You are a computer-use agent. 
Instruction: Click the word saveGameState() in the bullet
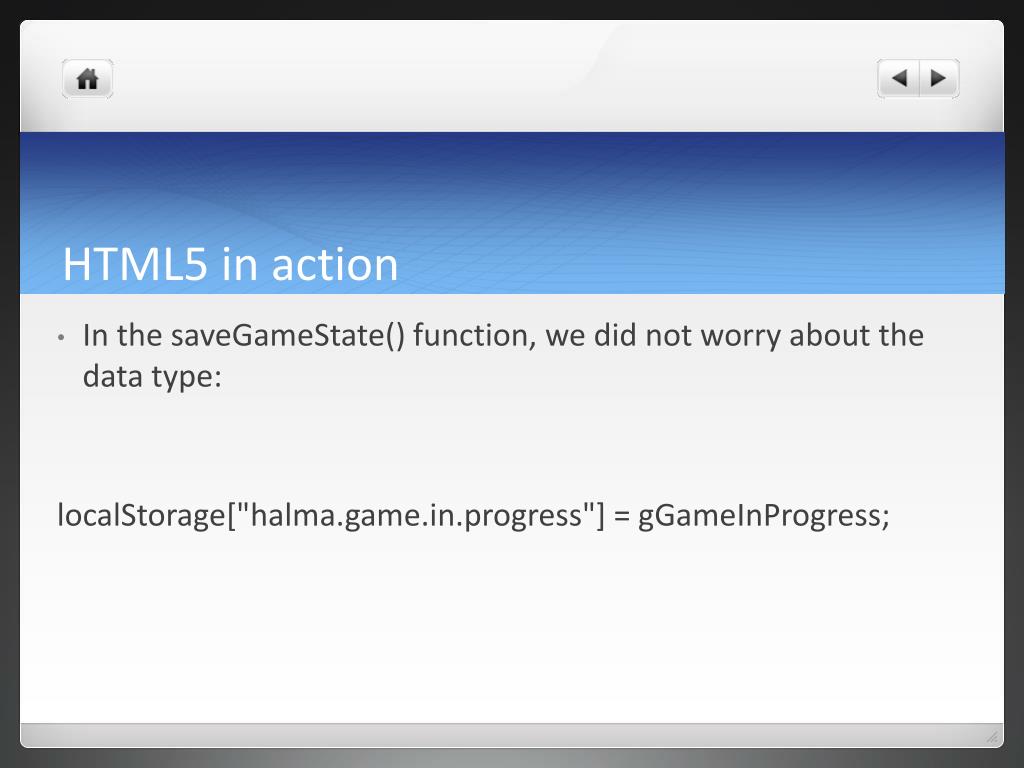coord(288,336)
